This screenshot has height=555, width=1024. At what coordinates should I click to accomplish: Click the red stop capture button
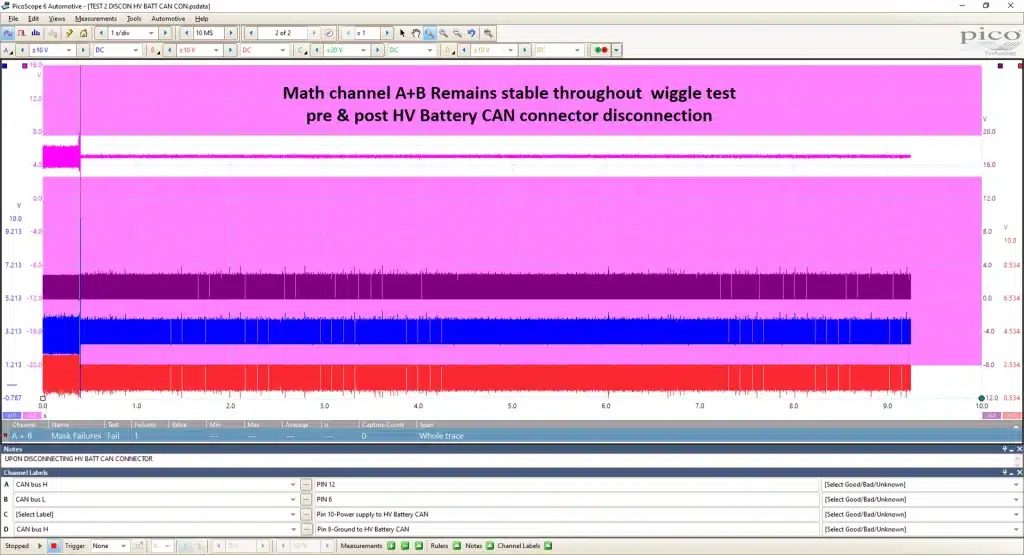pyautogui.click(x=54, y=546)
